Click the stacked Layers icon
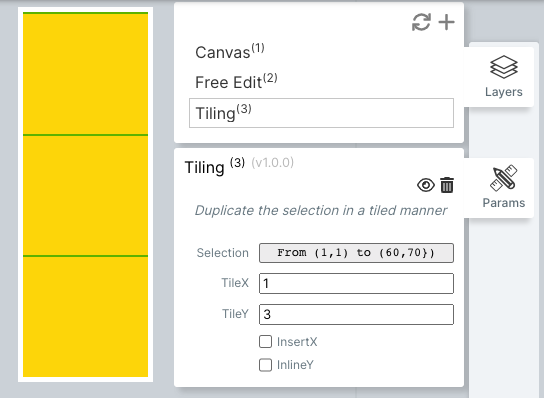Screen dimensions: 544x398 tap(504, 67)
